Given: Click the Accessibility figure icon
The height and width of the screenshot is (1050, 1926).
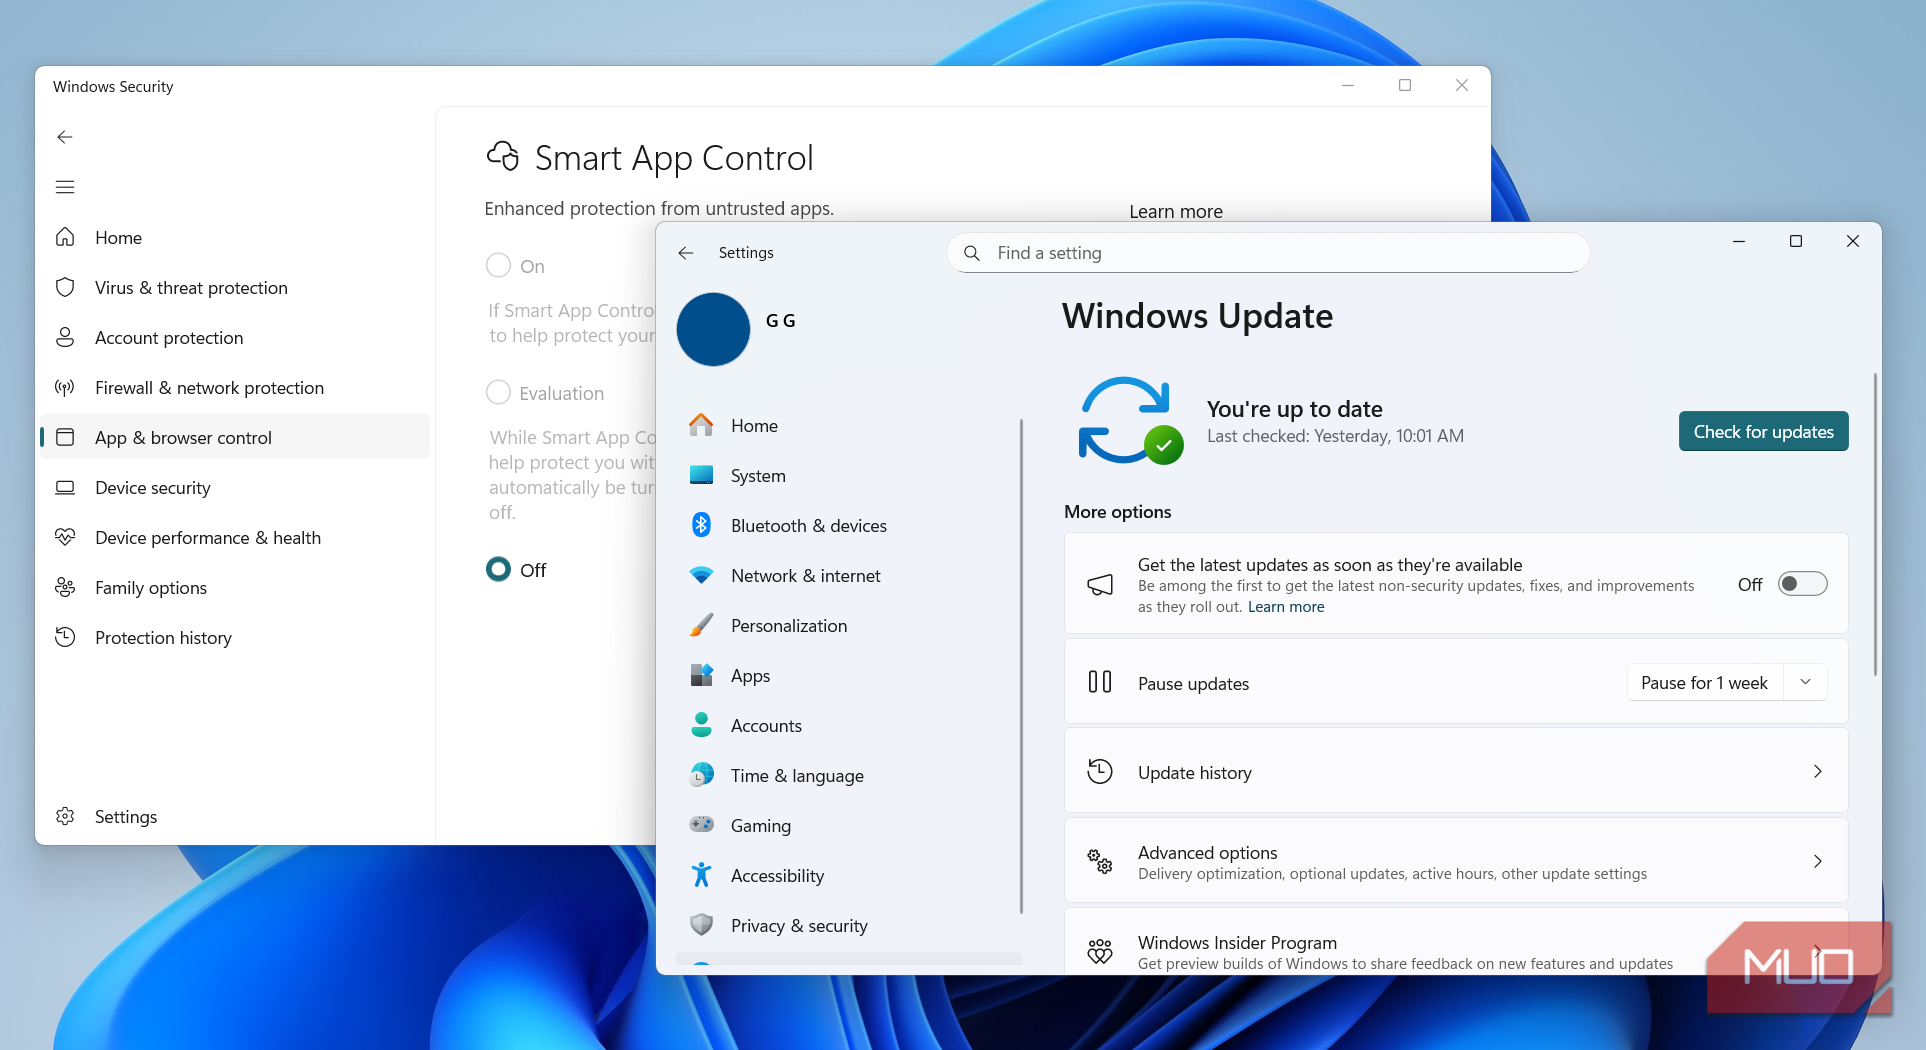Looking at the screenshot, I should tap(701, 876).
